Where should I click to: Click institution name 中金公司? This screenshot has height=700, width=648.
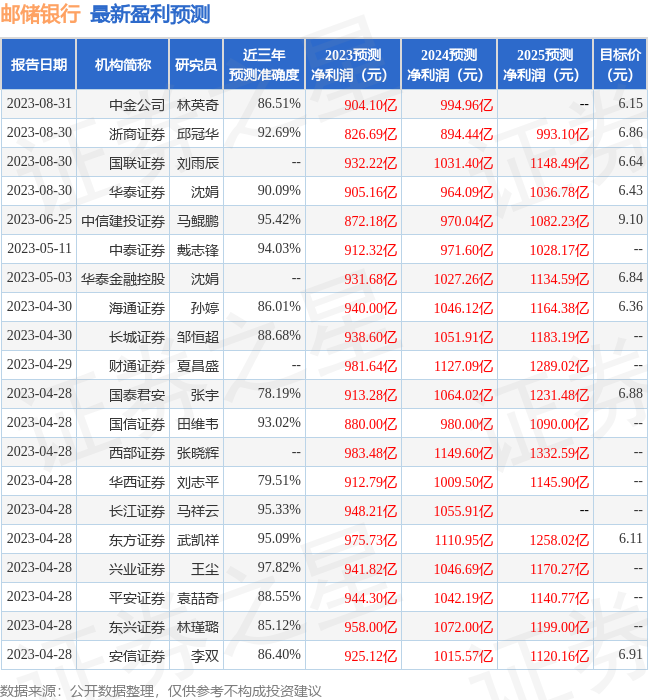coord(137,105)
